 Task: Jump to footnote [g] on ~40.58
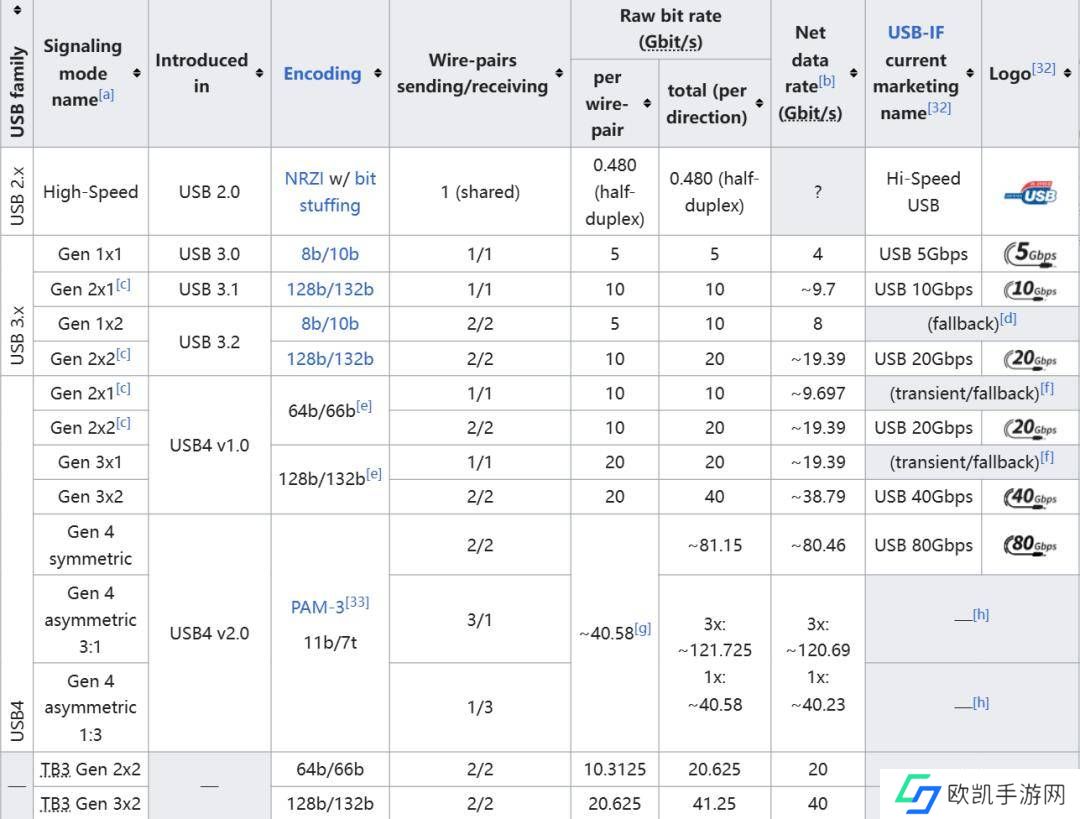click(643, 628)
